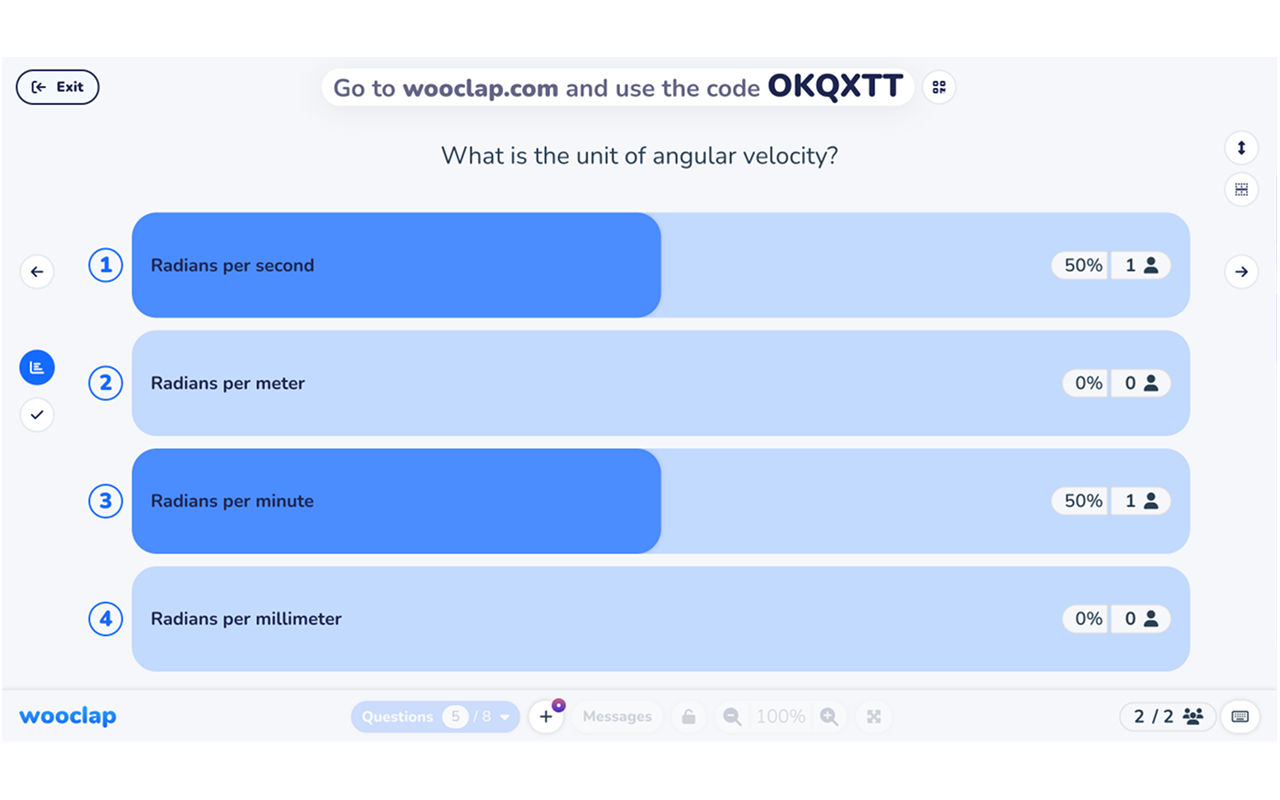Click the previous question arrow

[x=37, y=271]
